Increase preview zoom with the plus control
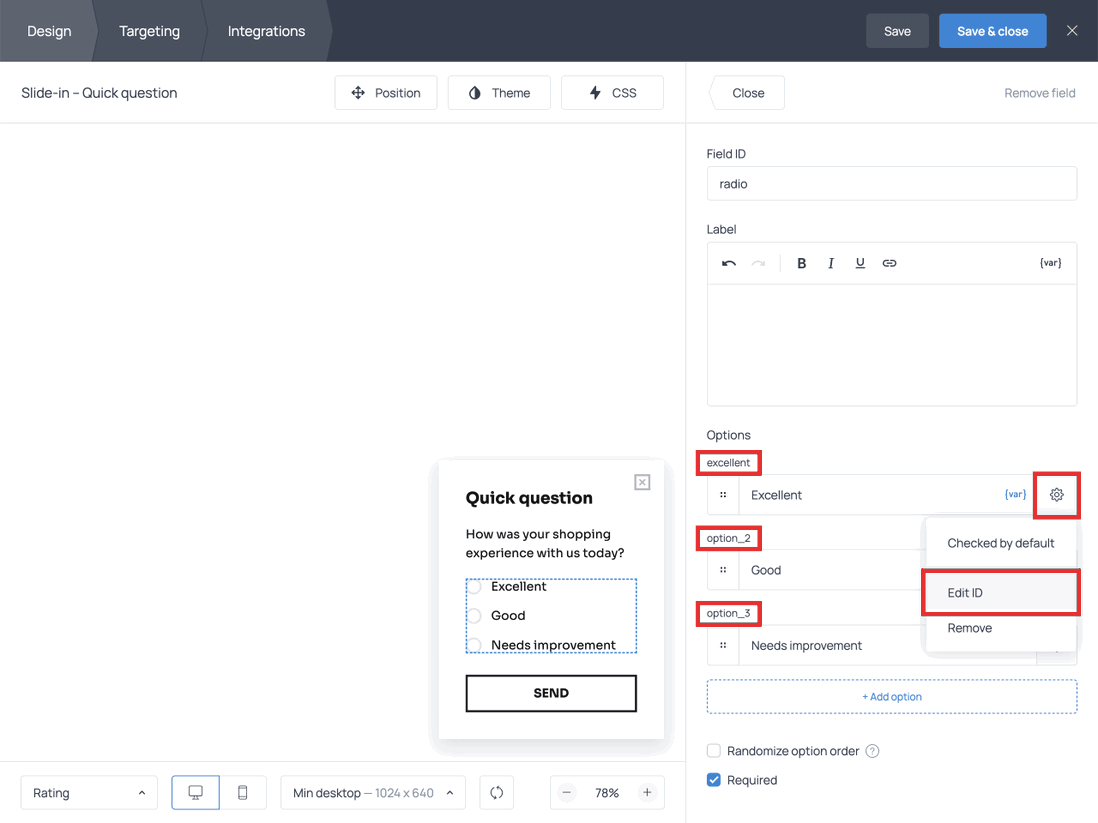 tap(648, 792)
